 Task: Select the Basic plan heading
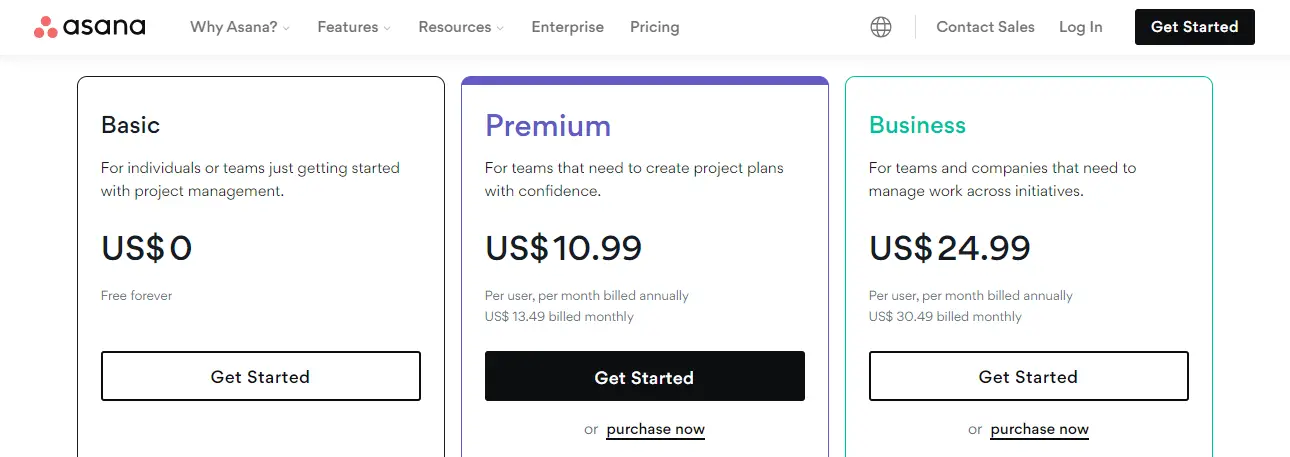(x=130, y=125)
